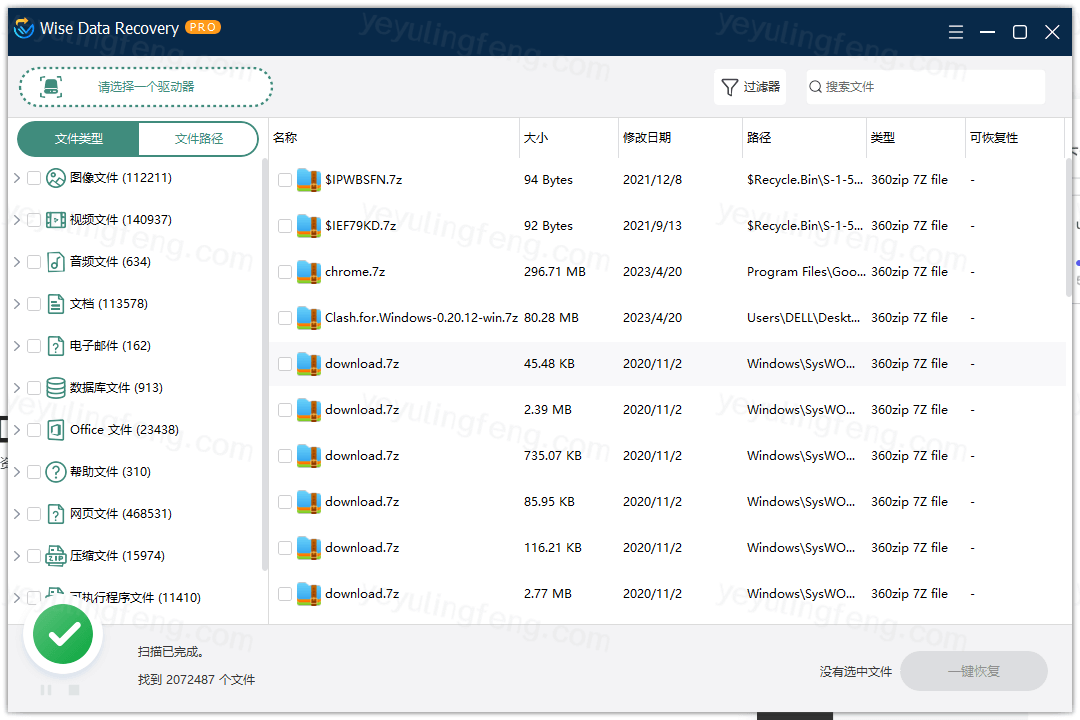
Task: Click the Clash.for.Windows archive file icon
Action: [x=309, y=318]
